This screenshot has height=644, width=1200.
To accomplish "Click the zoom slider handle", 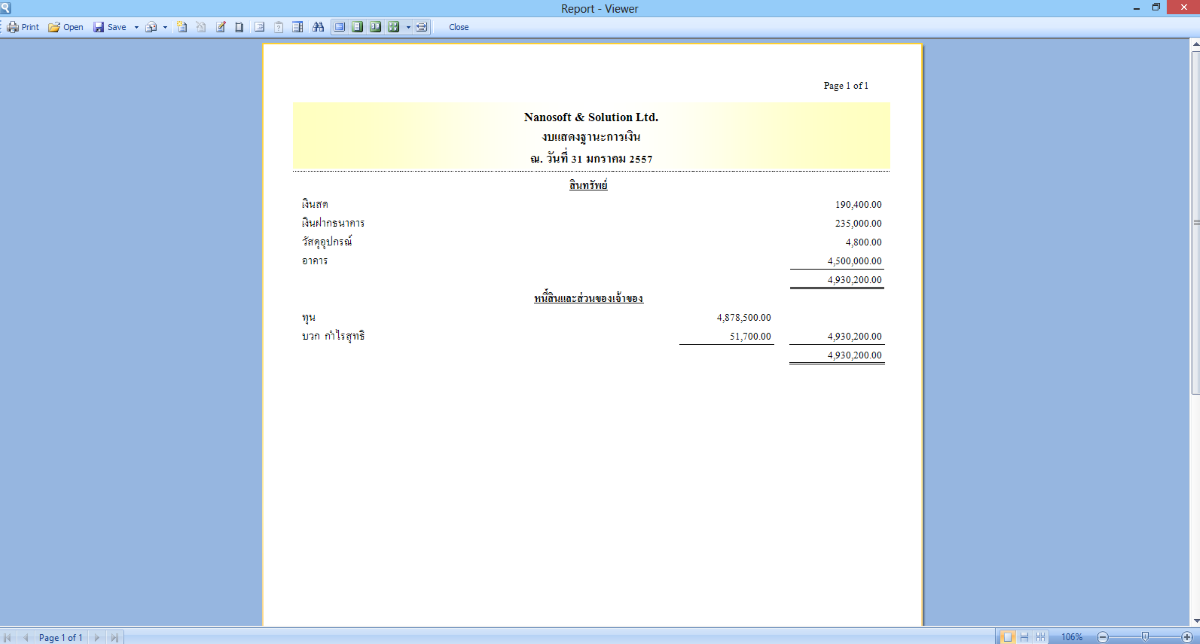I will [x=1145, y=637].
